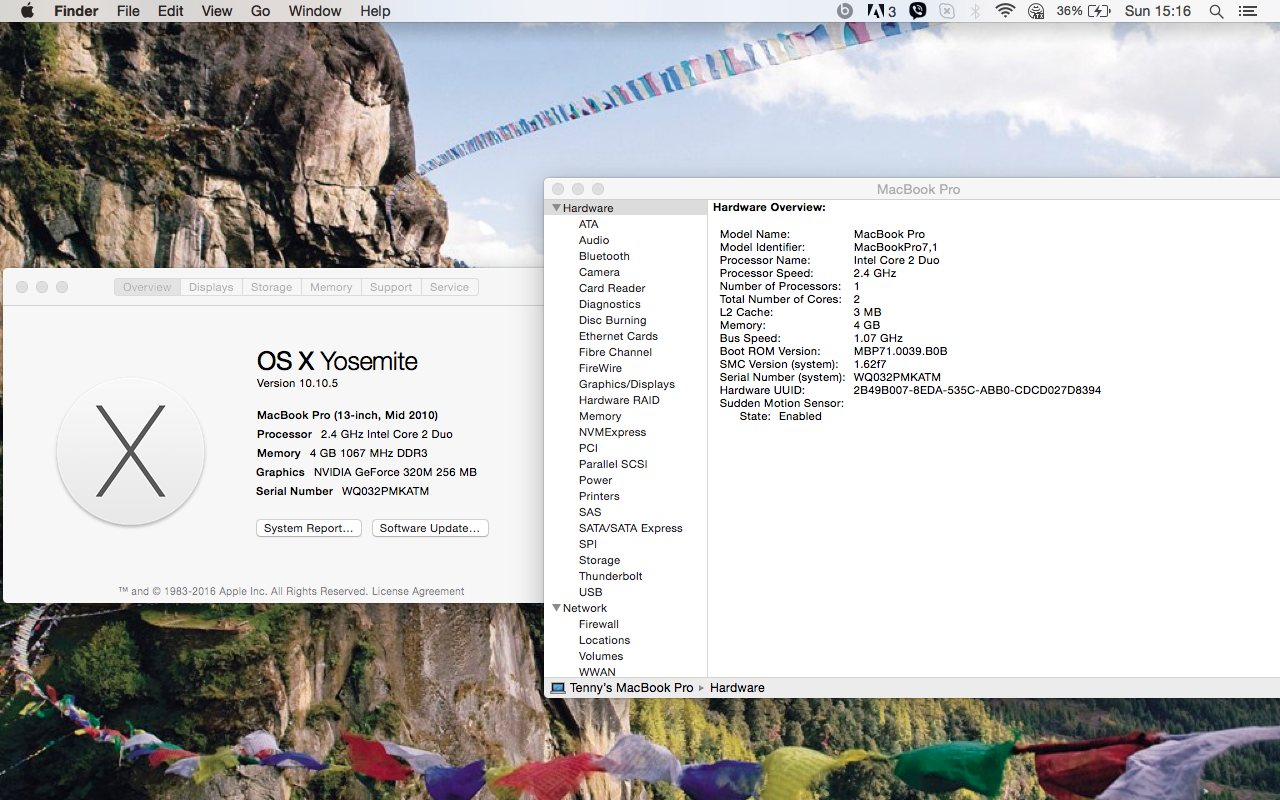Open Spotlight search magnifier icon

pyautogui.click(x=1216, y=11)
